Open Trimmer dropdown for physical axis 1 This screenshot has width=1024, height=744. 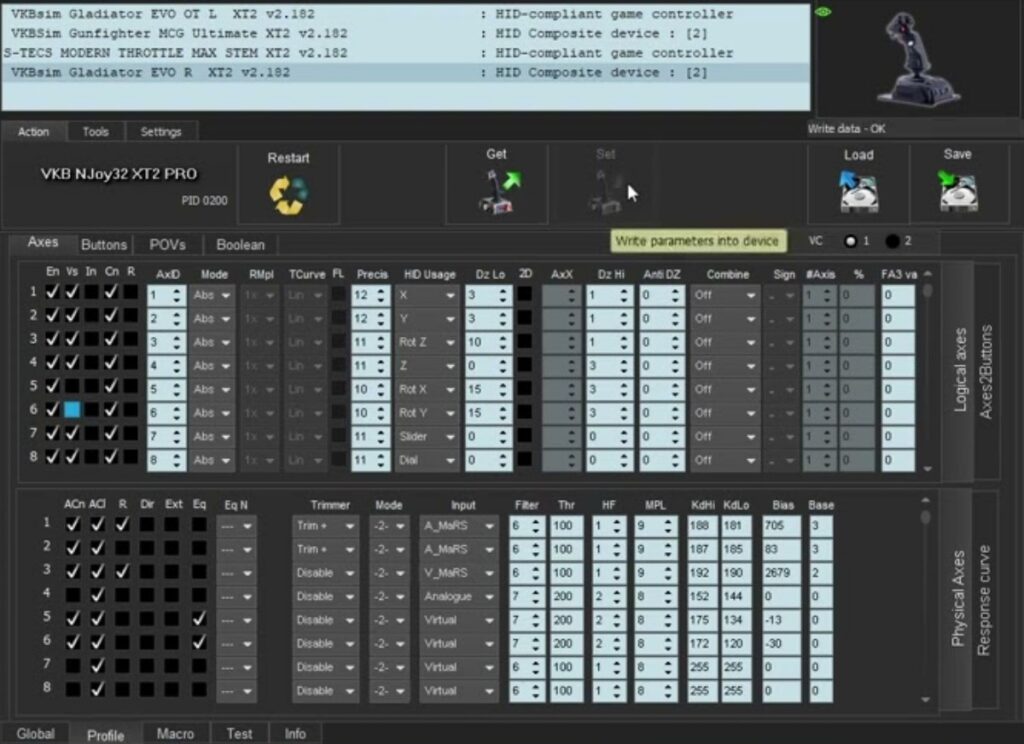tap(325, 526)
